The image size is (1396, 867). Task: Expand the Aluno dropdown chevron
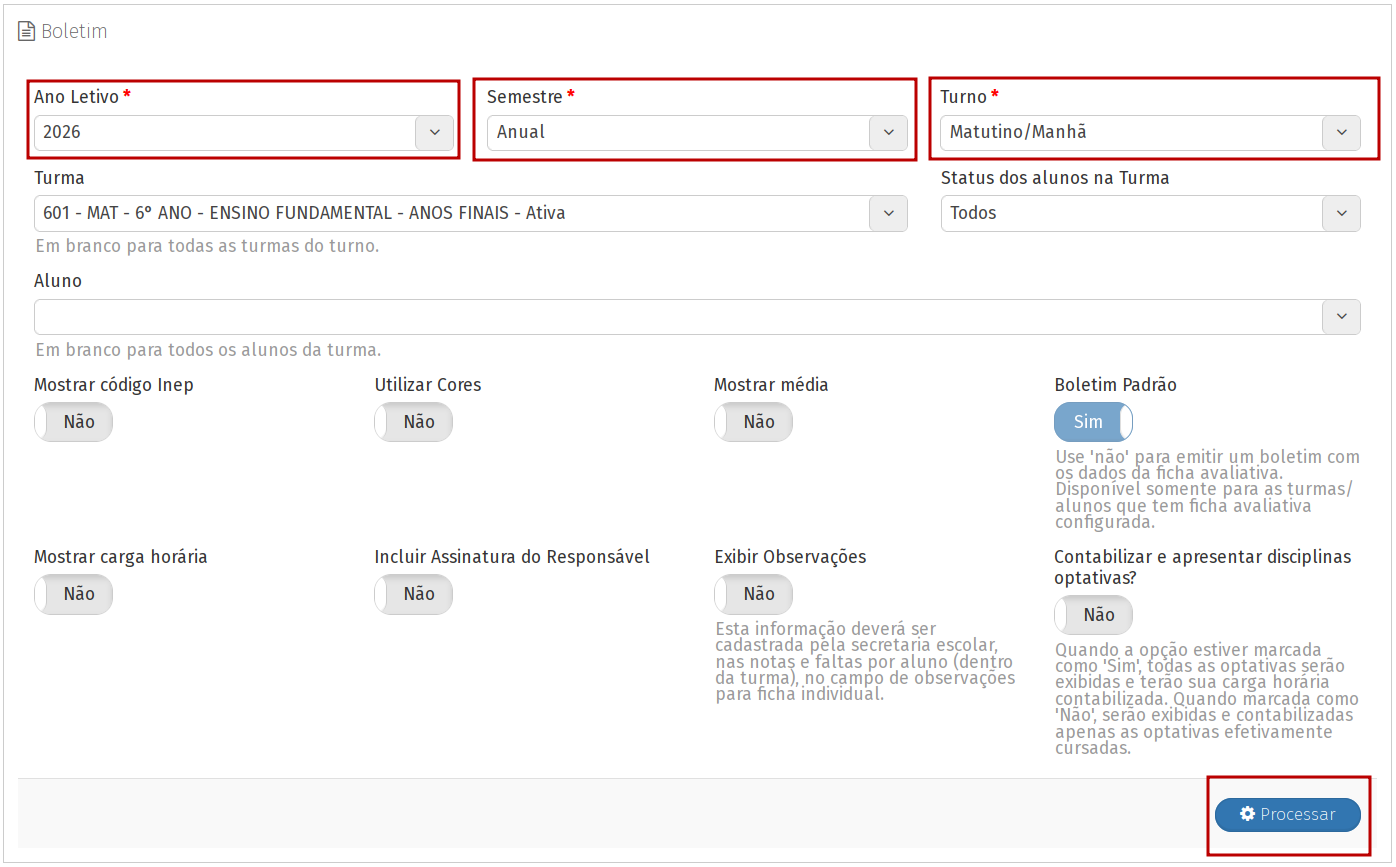(x=1341, y=317)
